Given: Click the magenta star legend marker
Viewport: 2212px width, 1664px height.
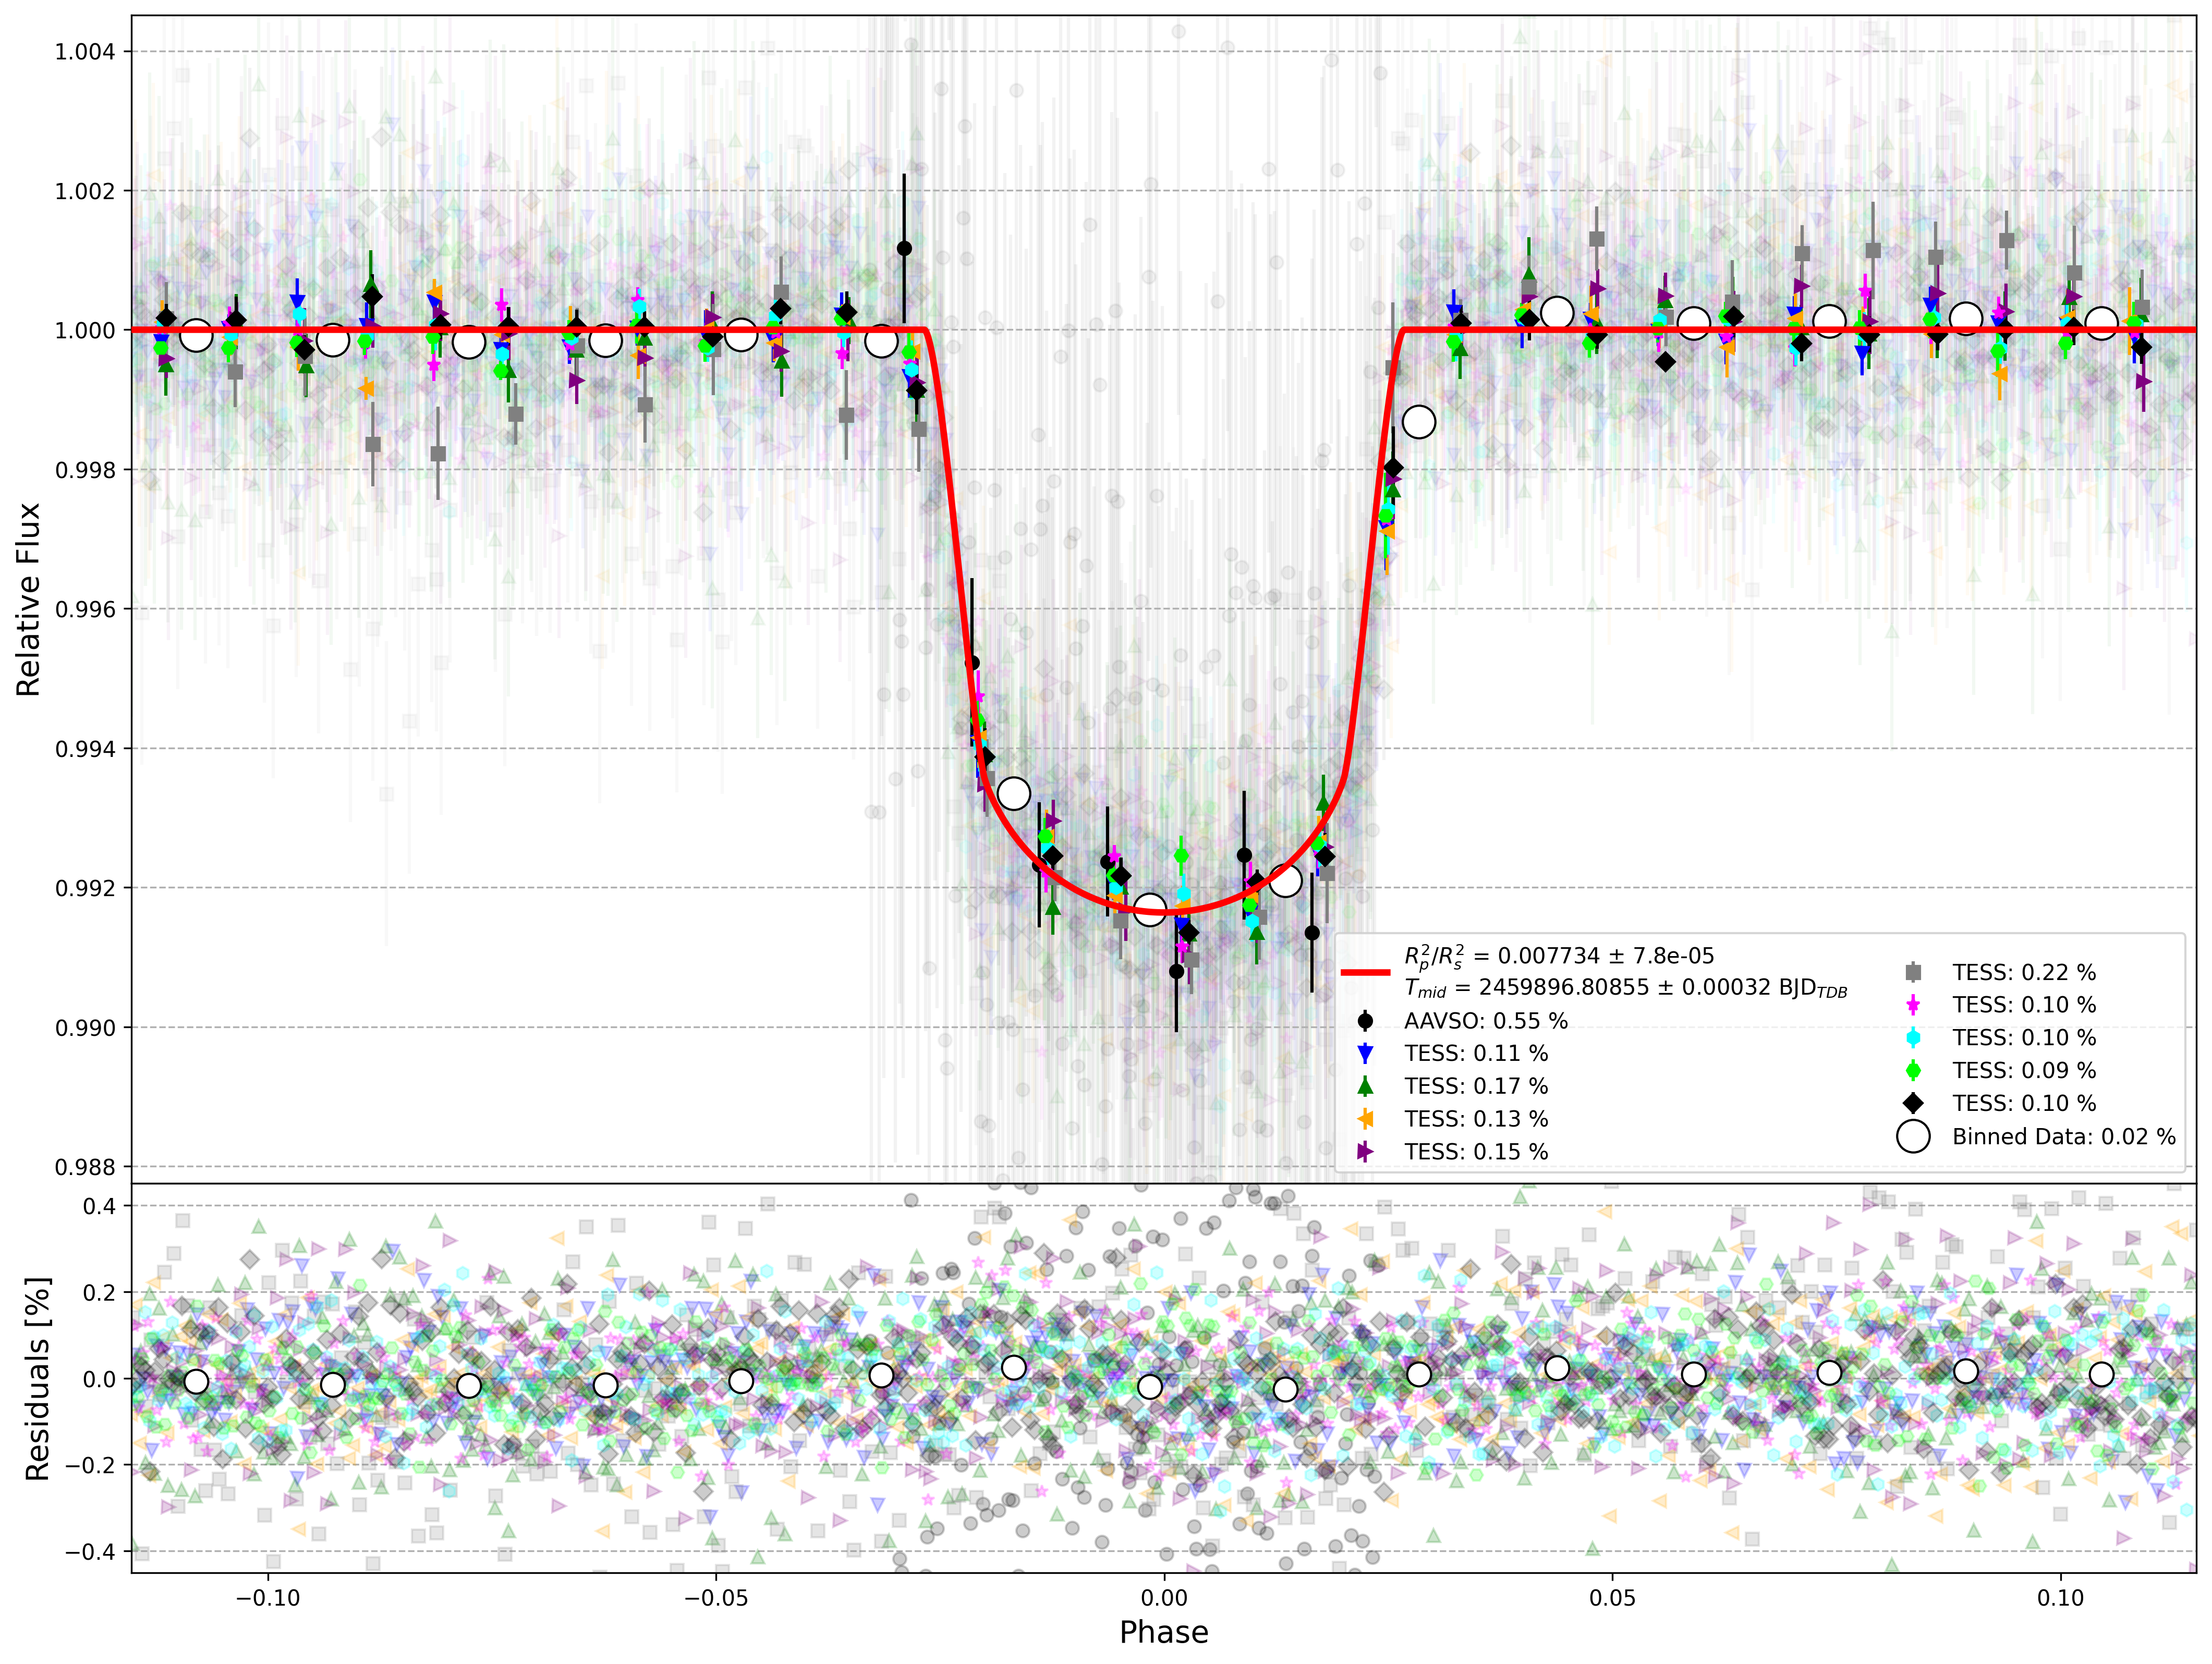Looking at the screenshot, I should [x=1913, y=1005].
